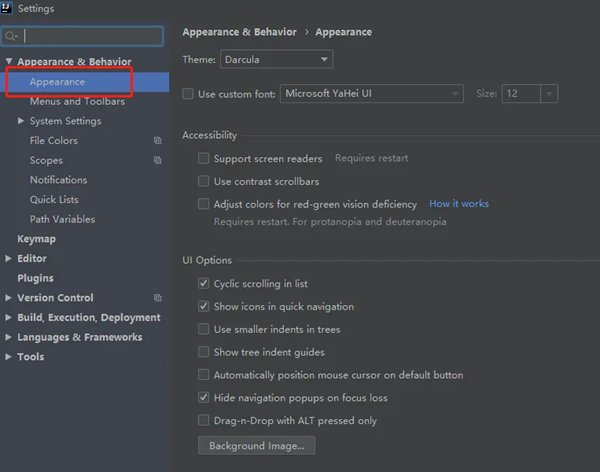Image resolution: width=600 pixels, height=472 pixels.
Task: Click the project-level icon beside Scopes
Action: tap(157, 161)
